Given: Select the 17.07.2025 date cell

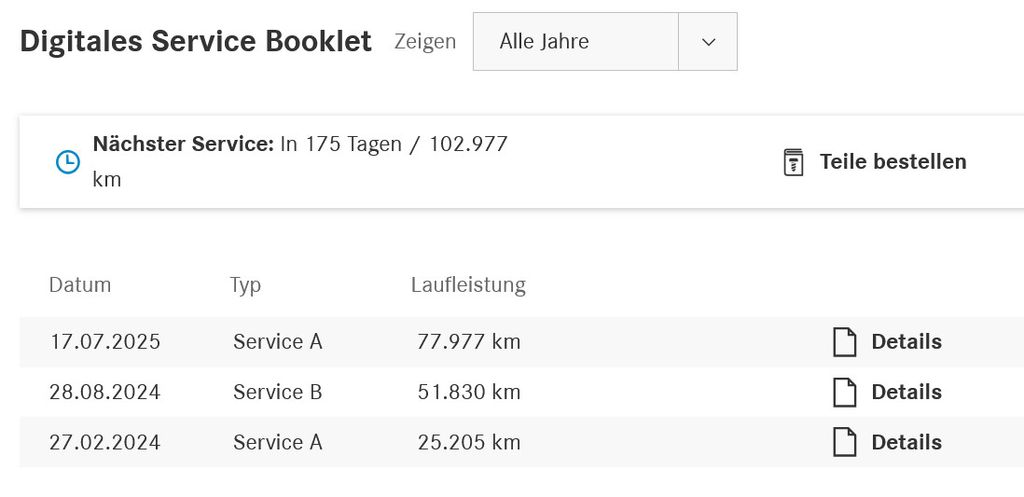Looking at the screenshot, I should (105, 342).
